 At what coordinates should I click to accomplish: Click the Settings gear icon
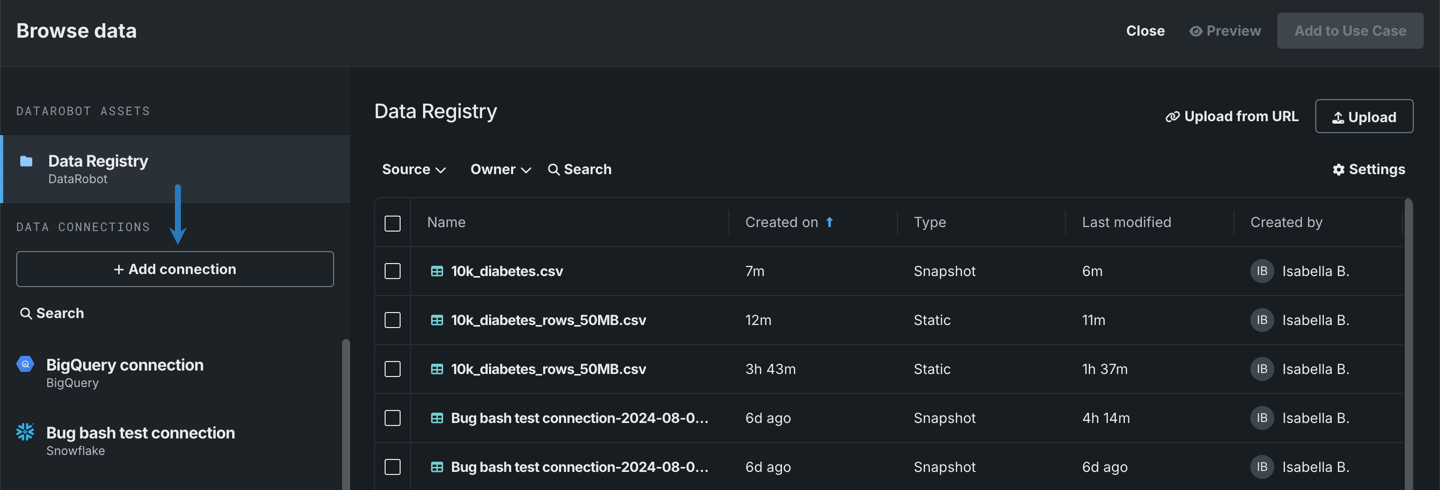click(x=1338, y=170)
